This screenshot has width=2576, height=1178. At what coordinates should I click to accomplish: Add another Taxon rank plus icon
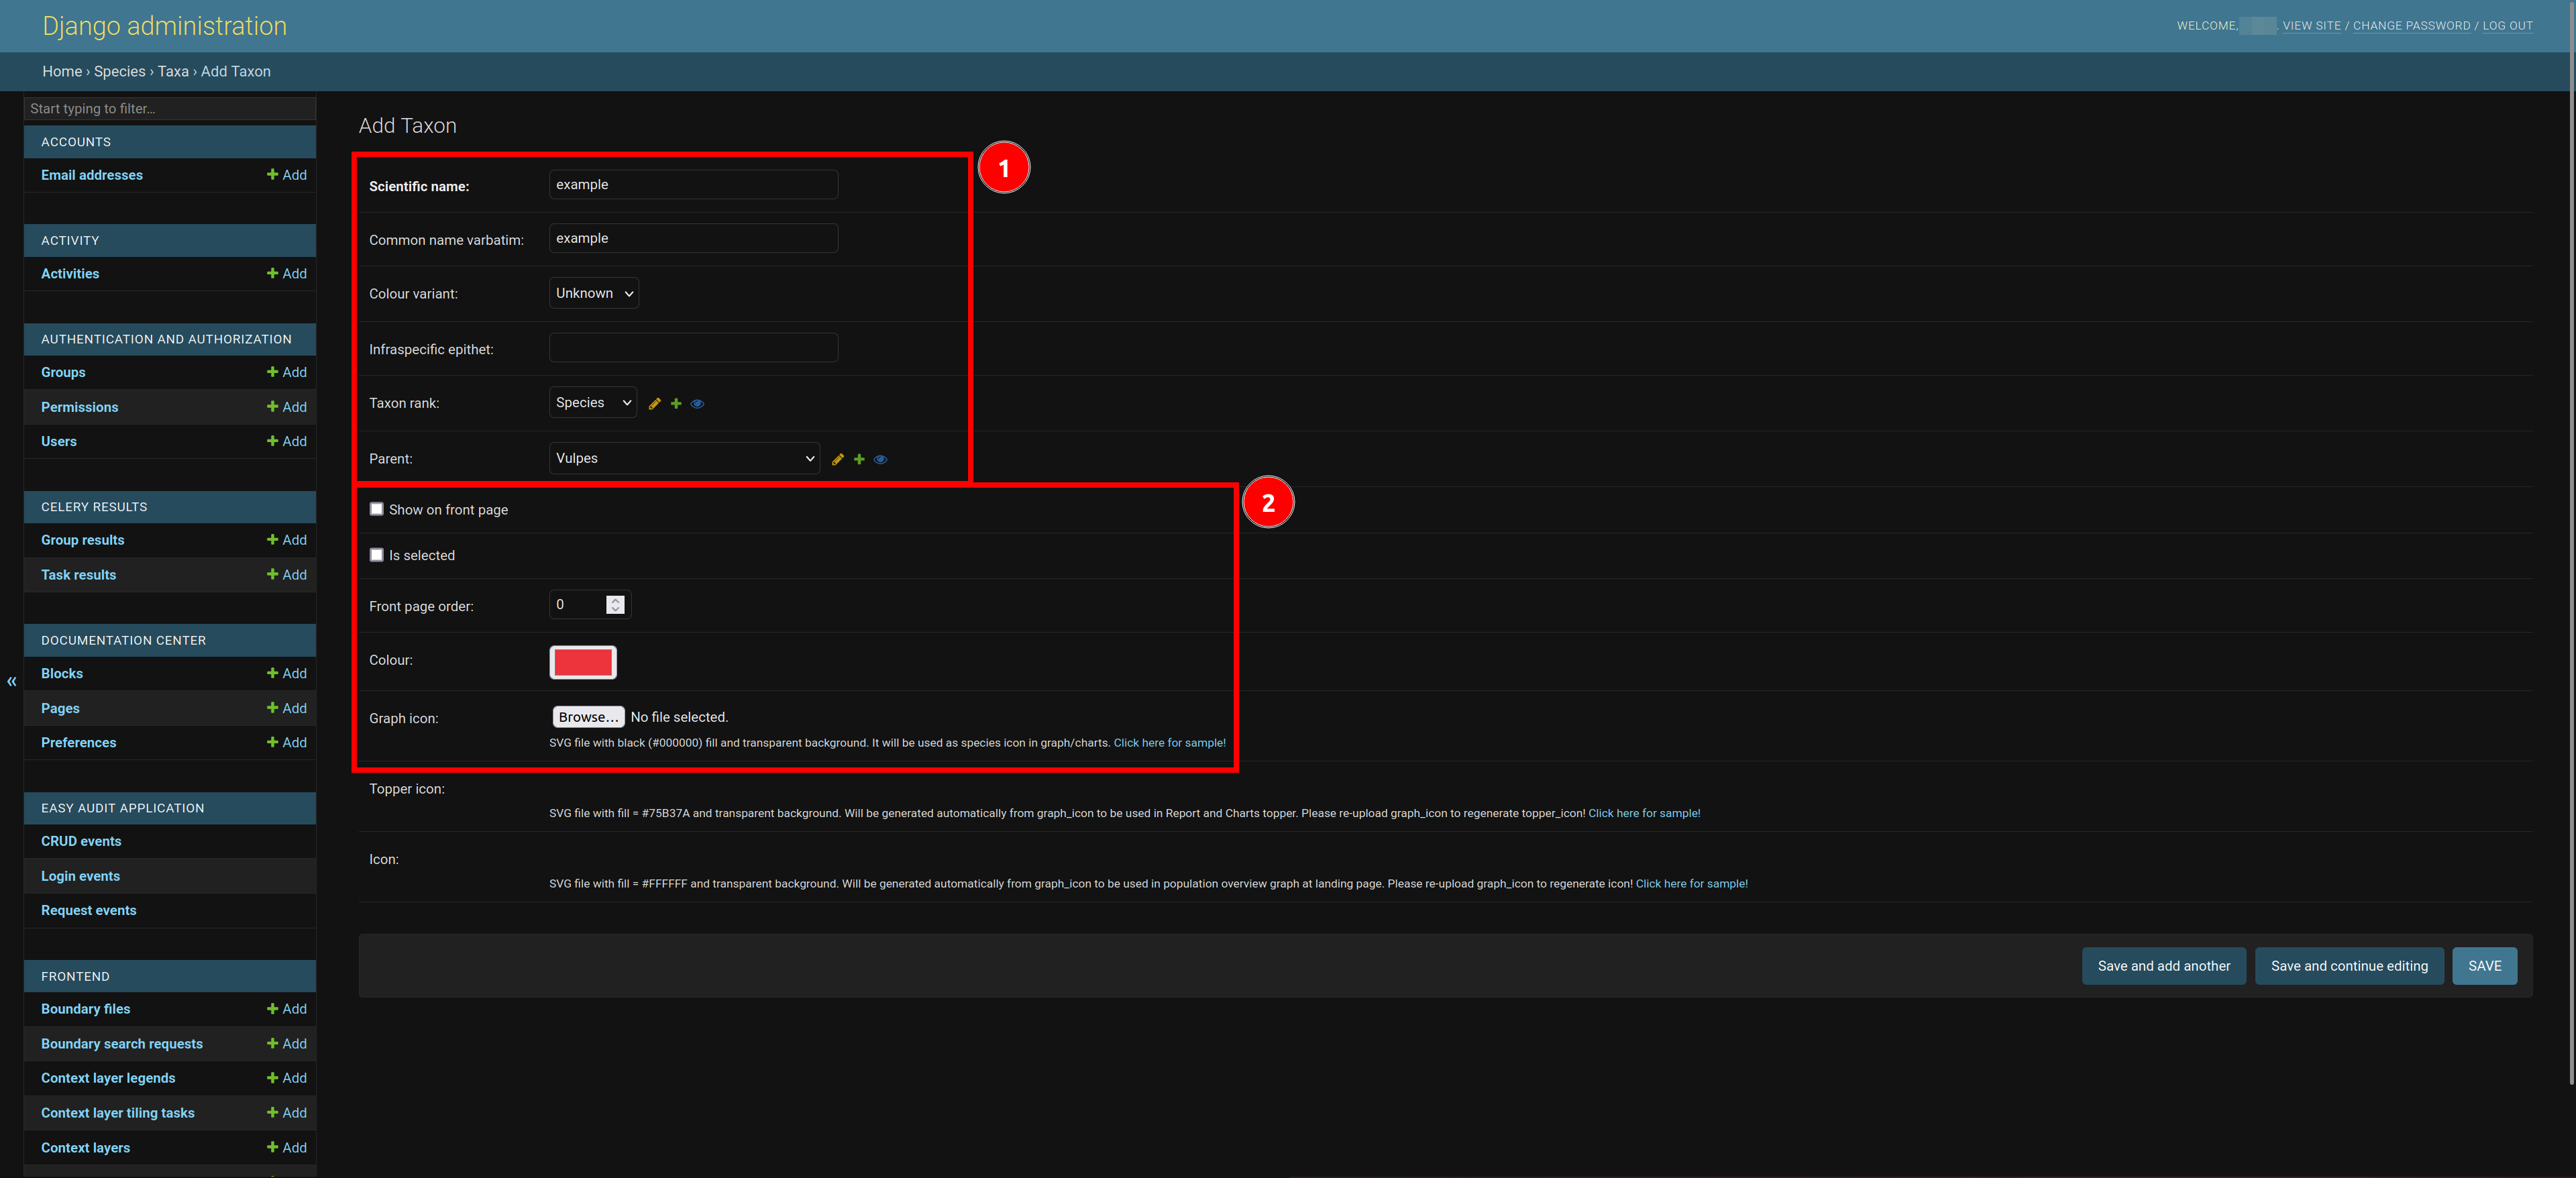click(676, 404)
